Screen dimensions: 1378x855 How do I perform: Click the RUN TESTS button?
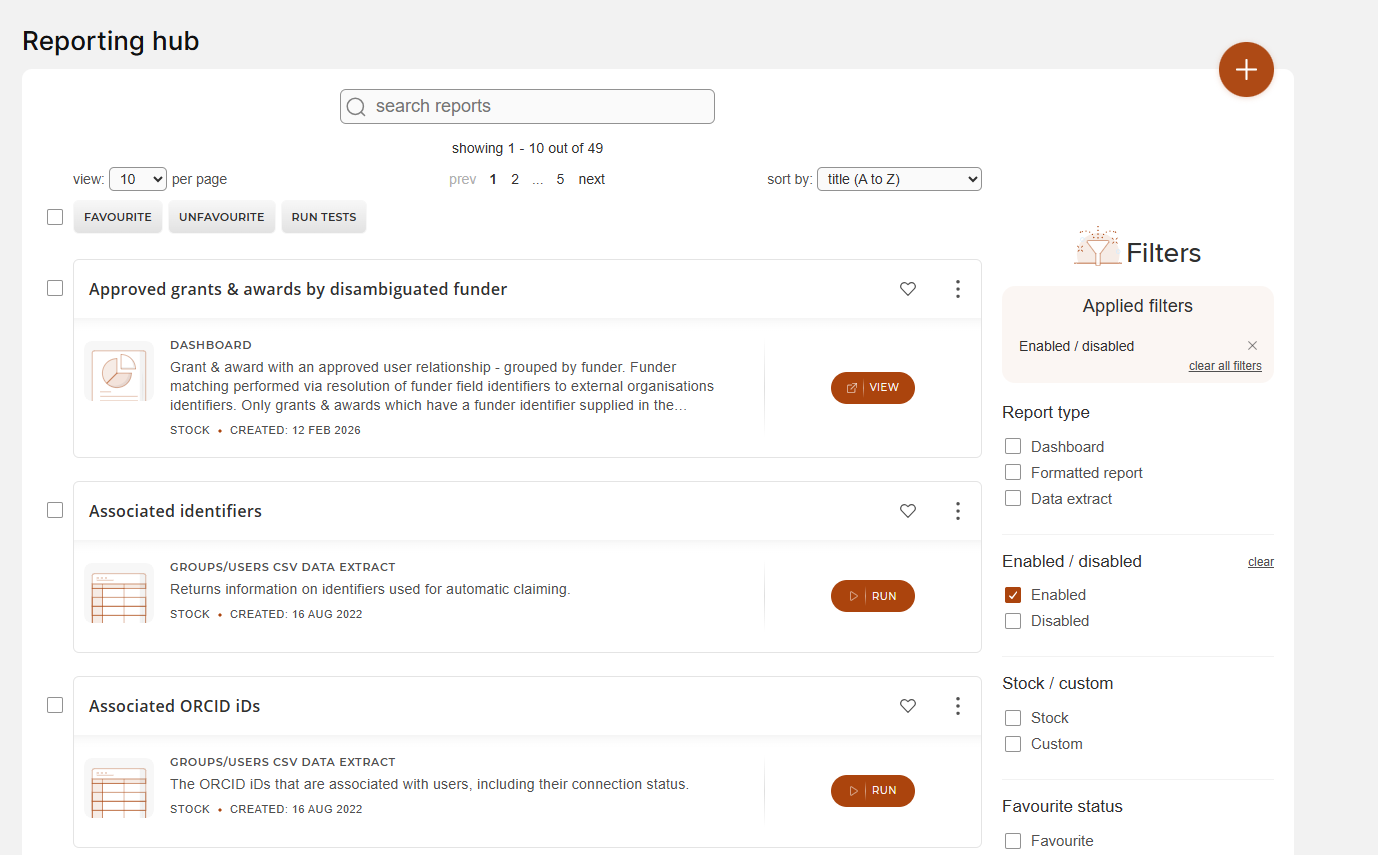pos(324,217)
